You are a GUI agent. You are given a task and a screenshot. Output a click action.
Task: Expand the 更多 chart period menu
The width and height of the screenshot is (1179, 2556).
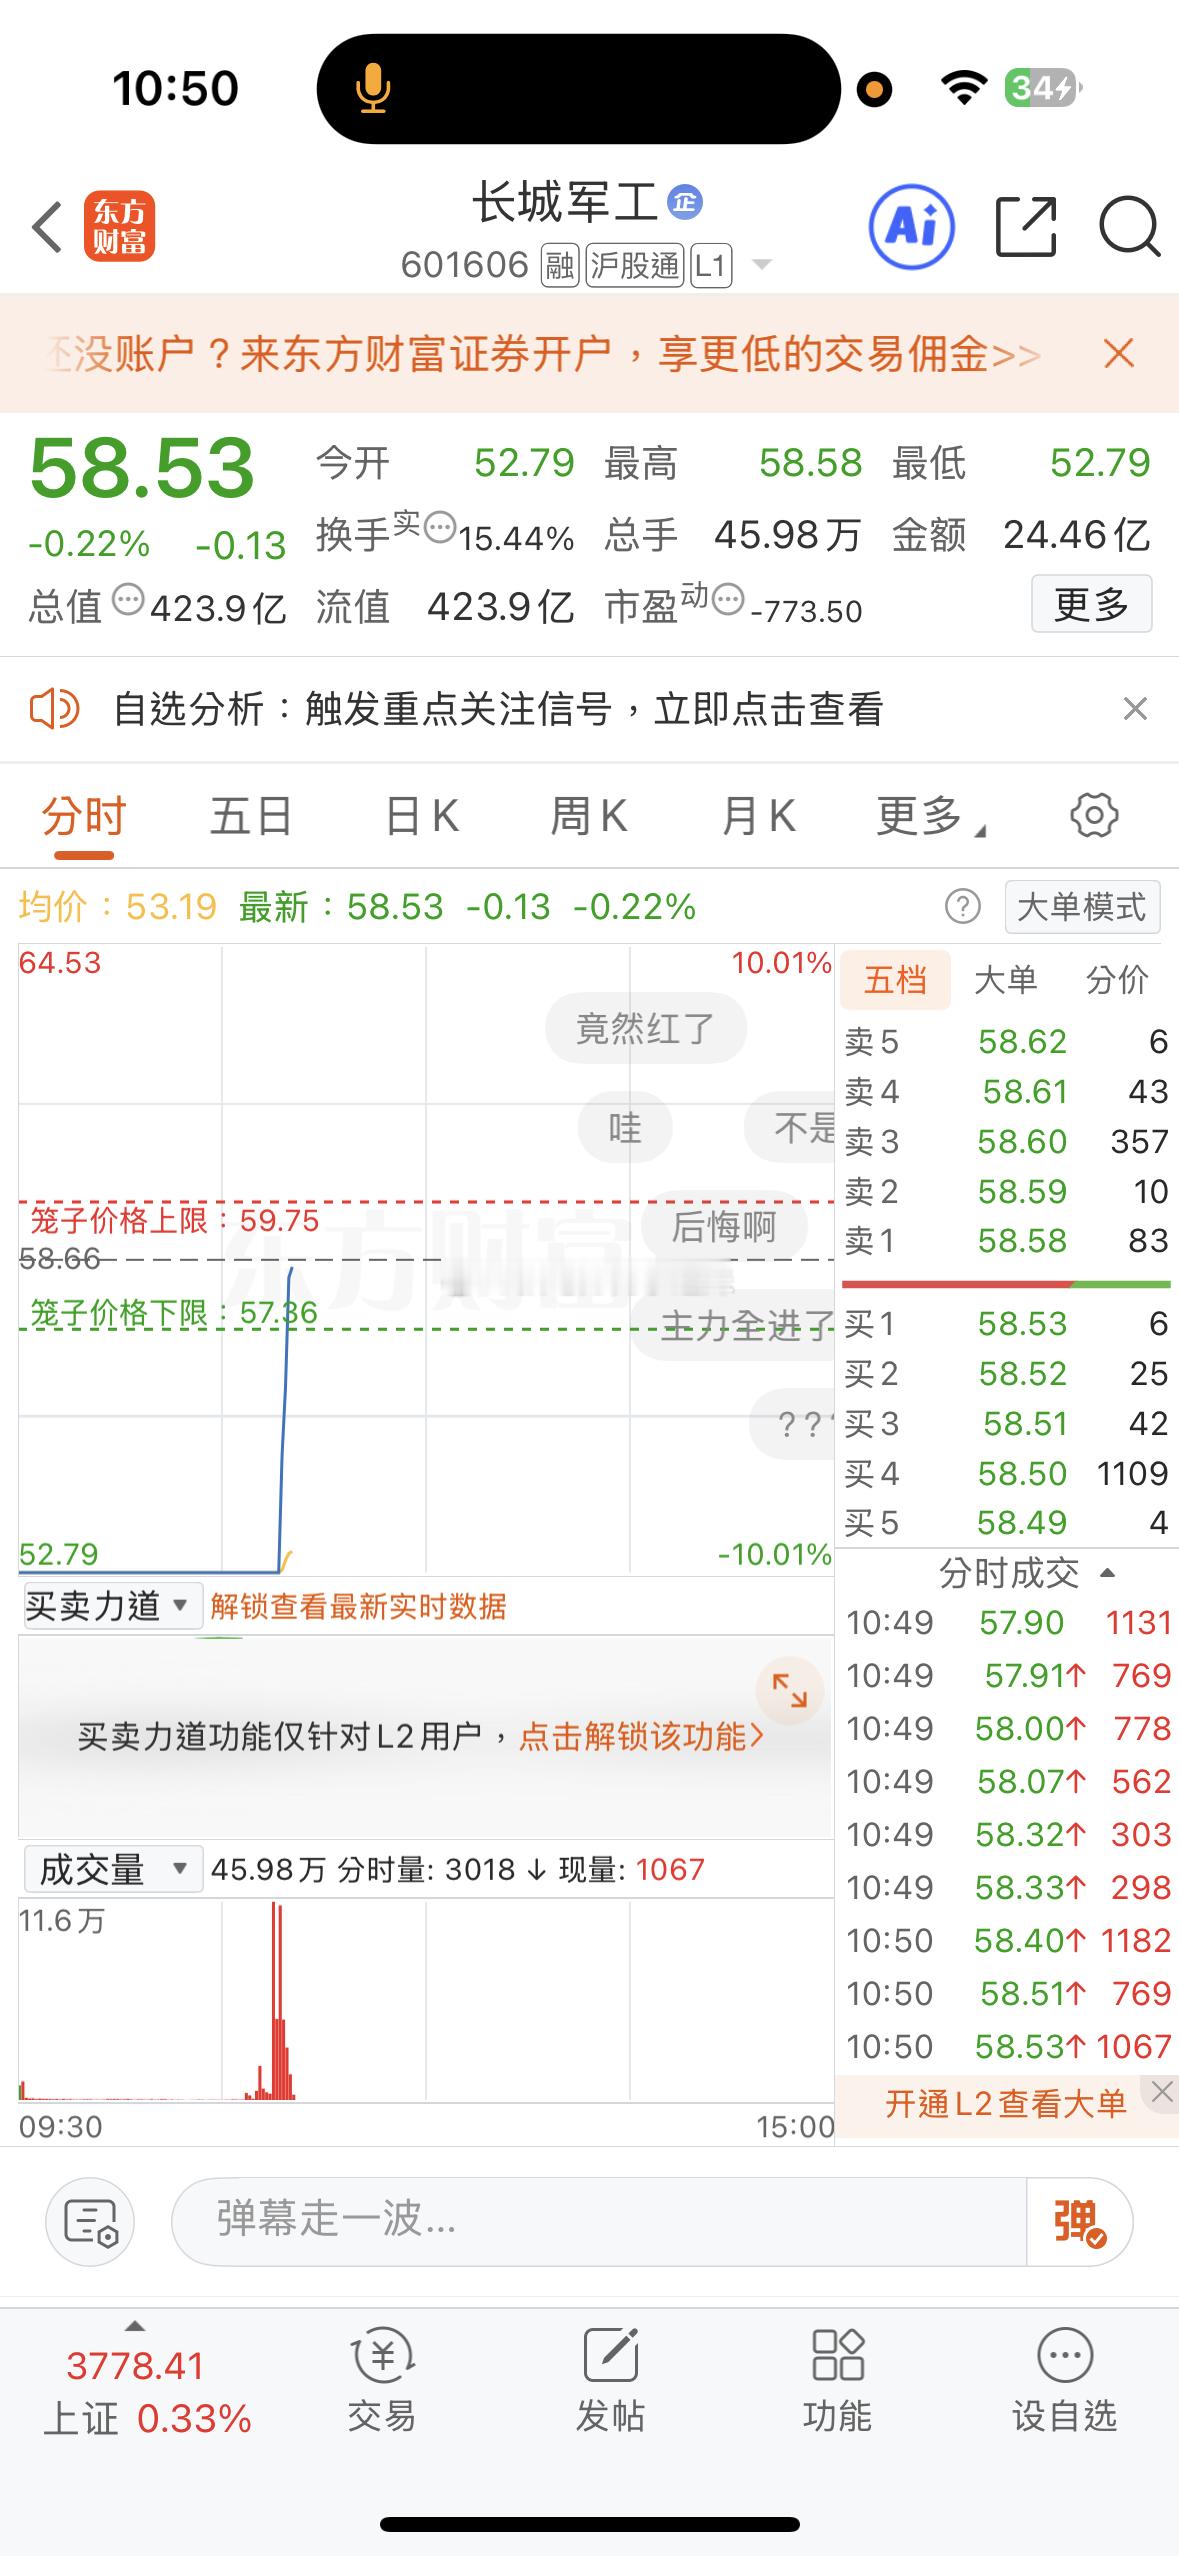point(931,816)
